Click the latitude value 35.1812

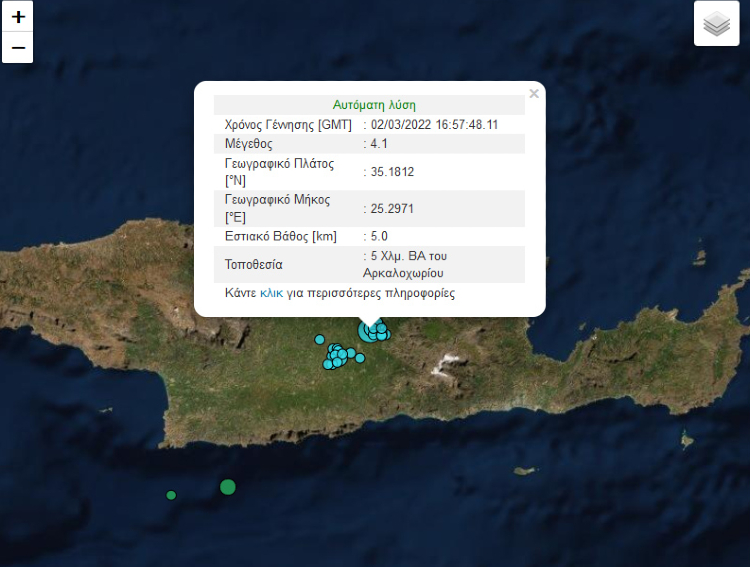392,172
